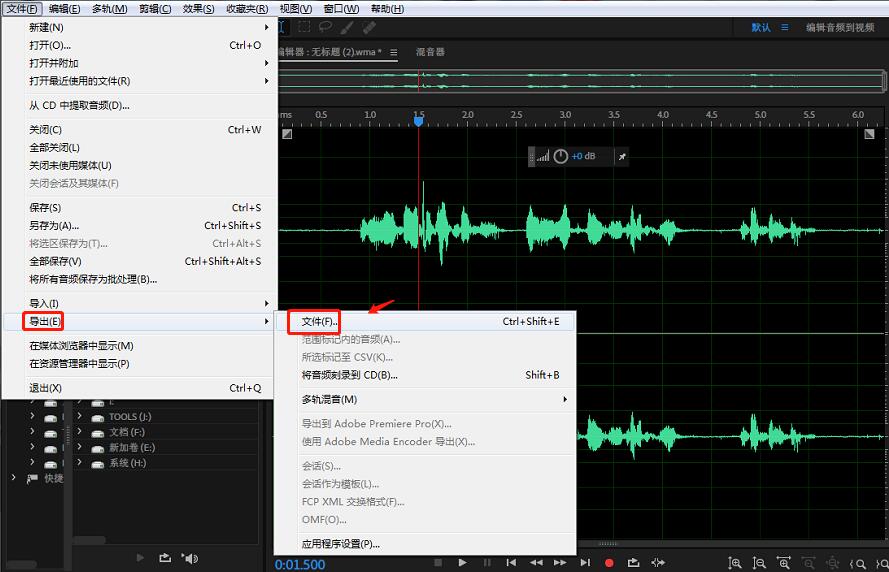Click the Fast Forward transport button
Viewport: 889px width, 572px height.
[x=560, y=562]
